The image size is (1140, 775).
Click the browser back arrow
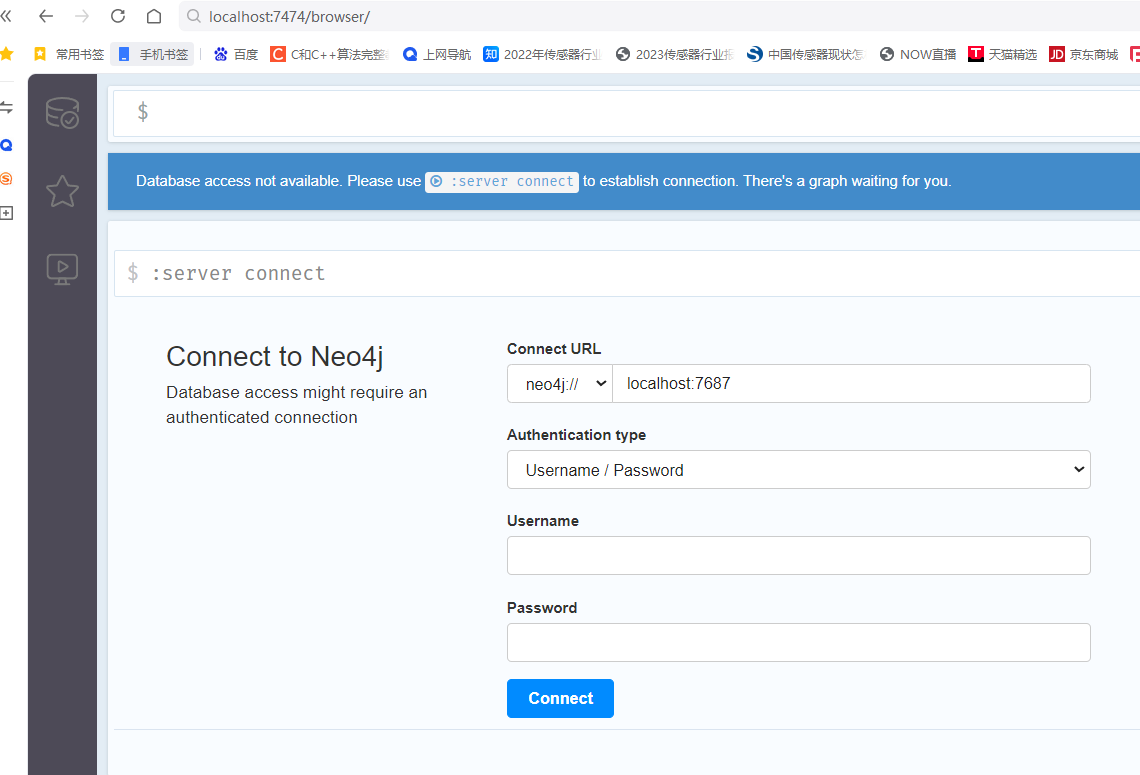click(x=46, y=16)
